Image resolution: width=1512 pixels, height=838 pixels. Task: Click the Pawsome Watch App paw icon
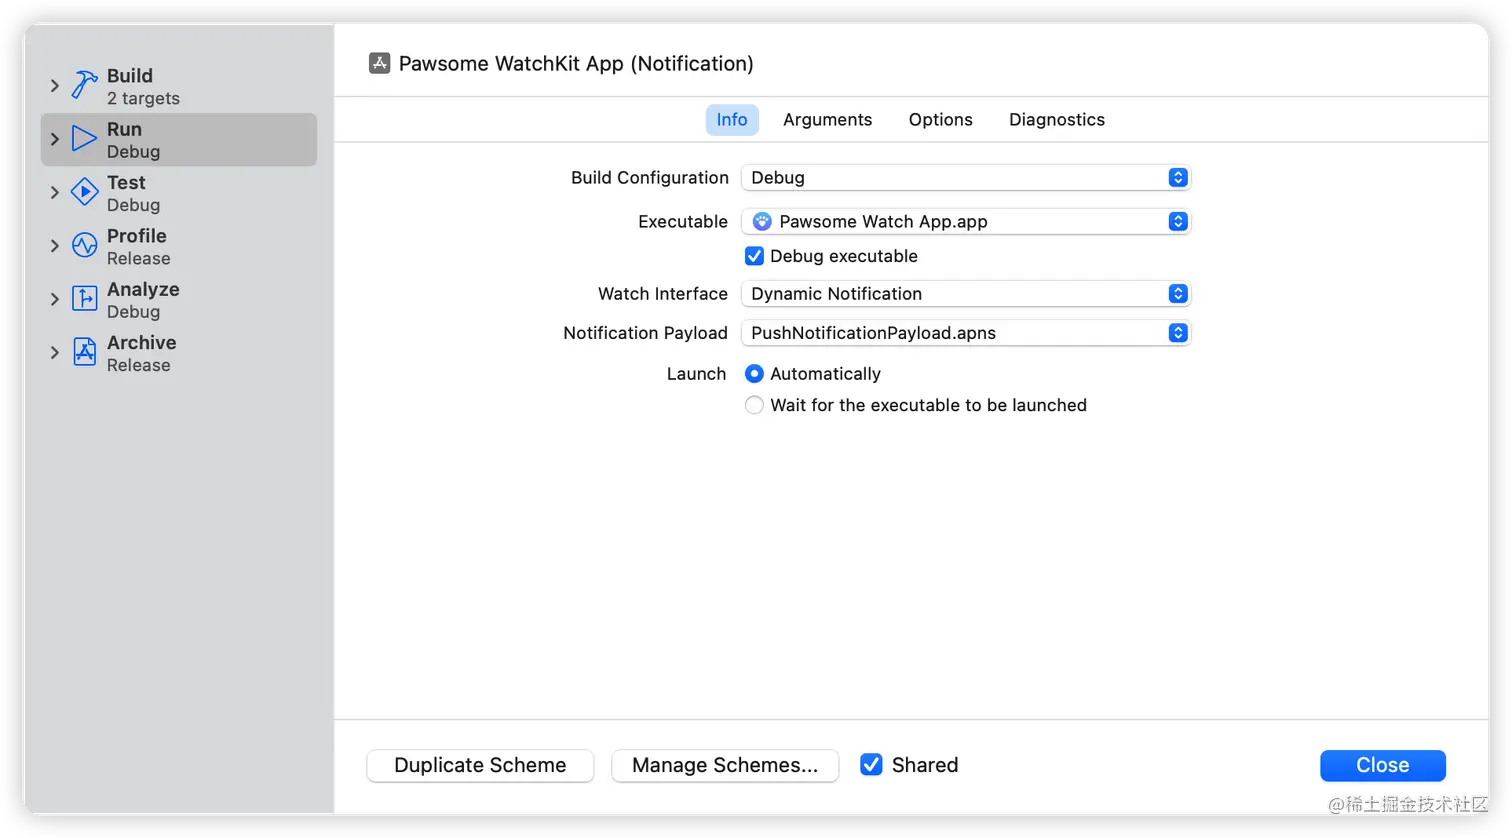(762, 222)
